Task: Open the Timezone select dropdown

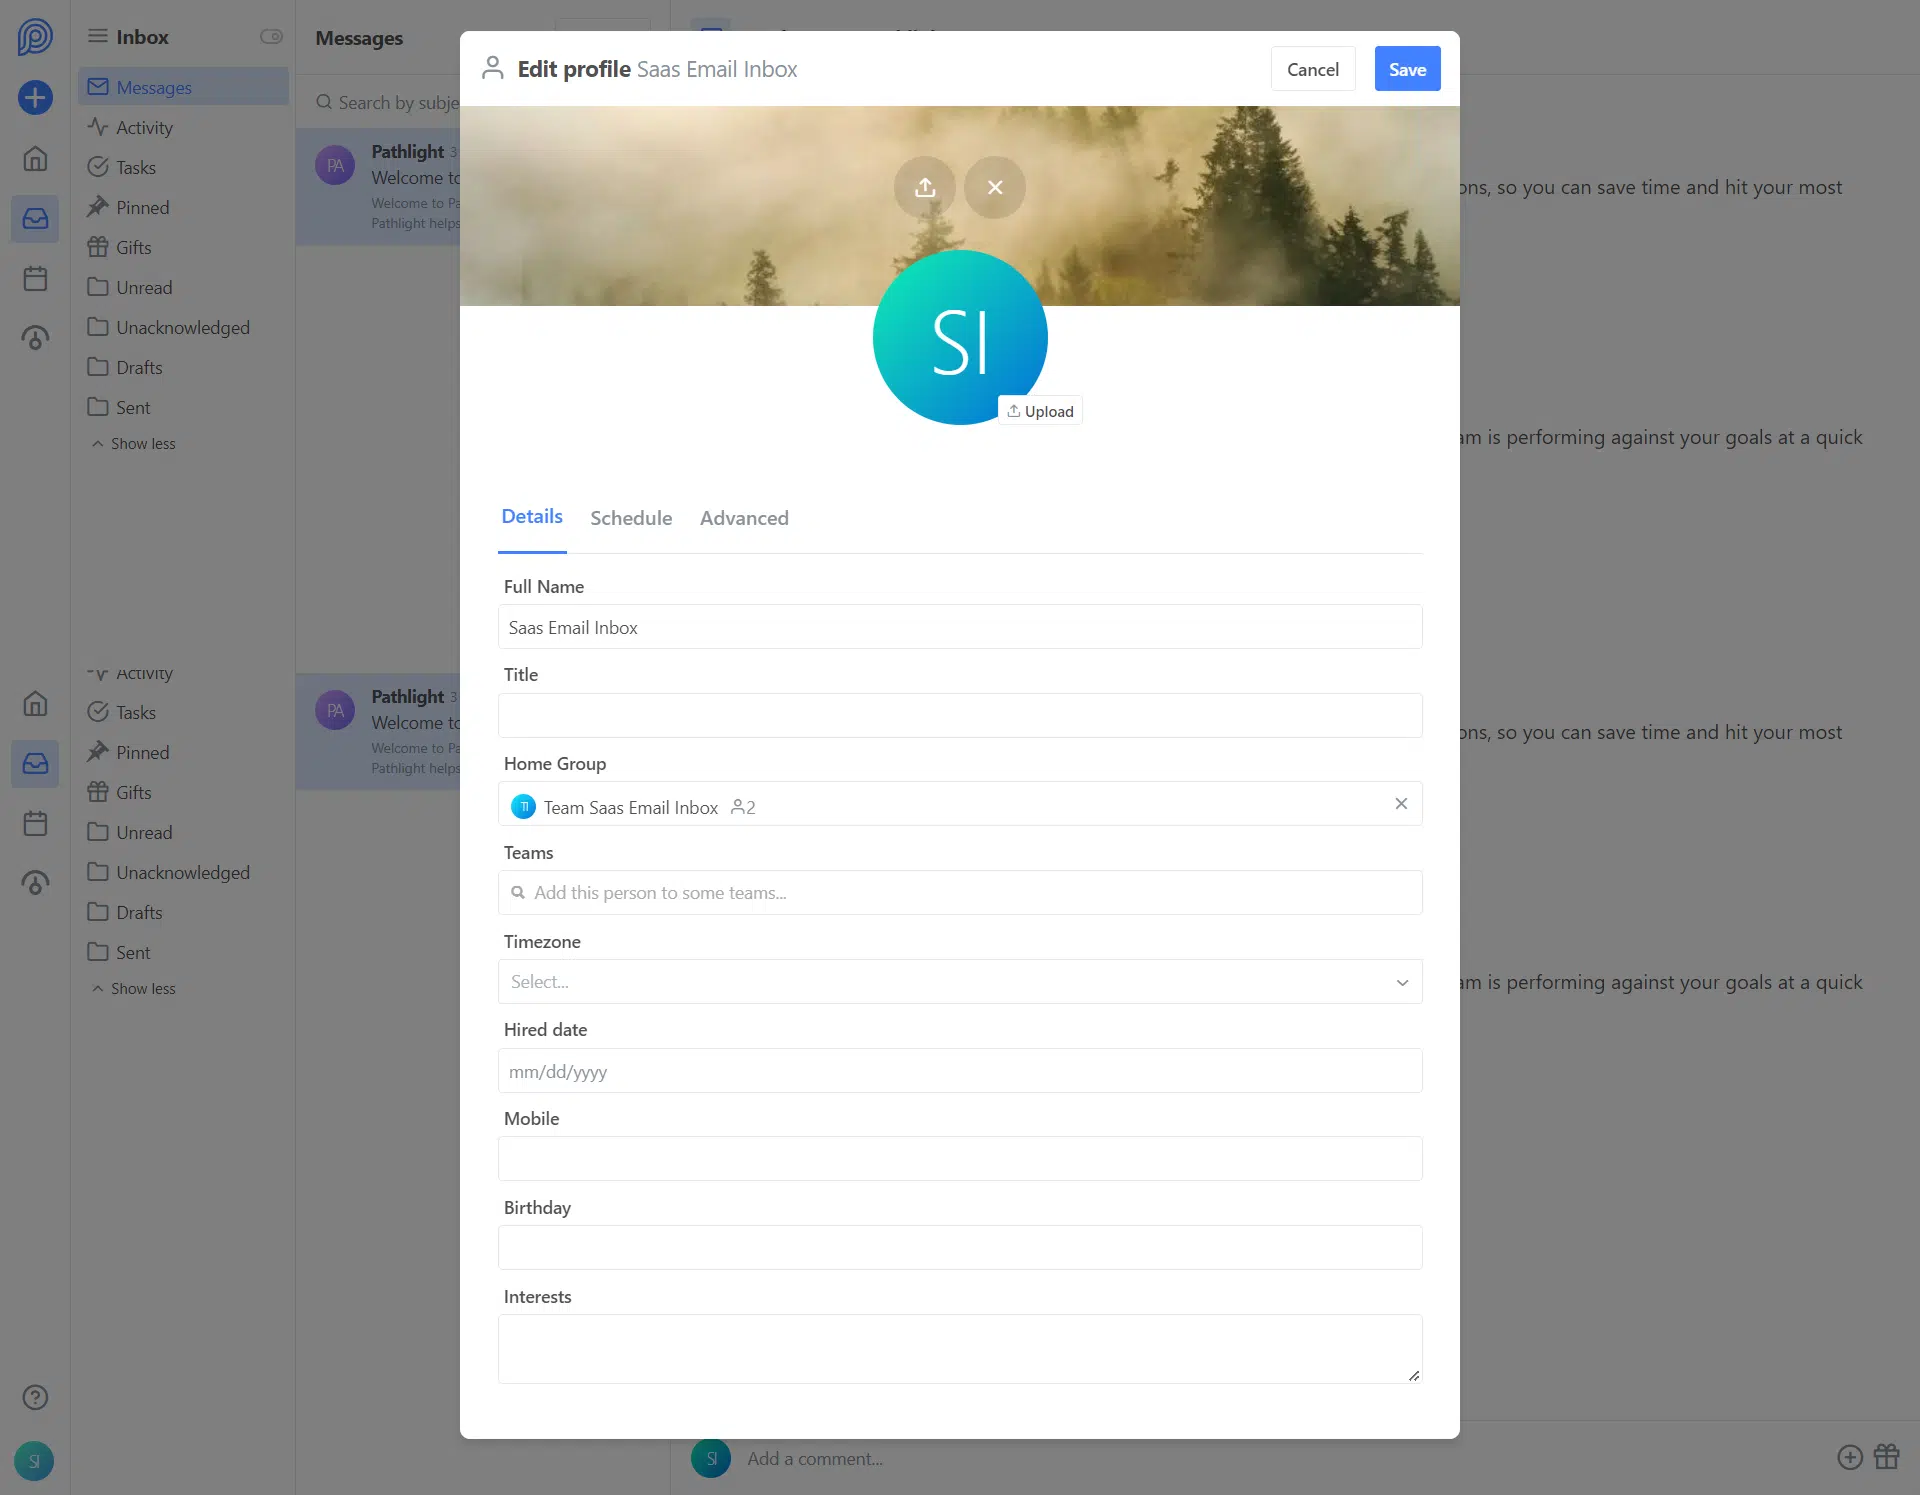Action: tap(959, 982)
